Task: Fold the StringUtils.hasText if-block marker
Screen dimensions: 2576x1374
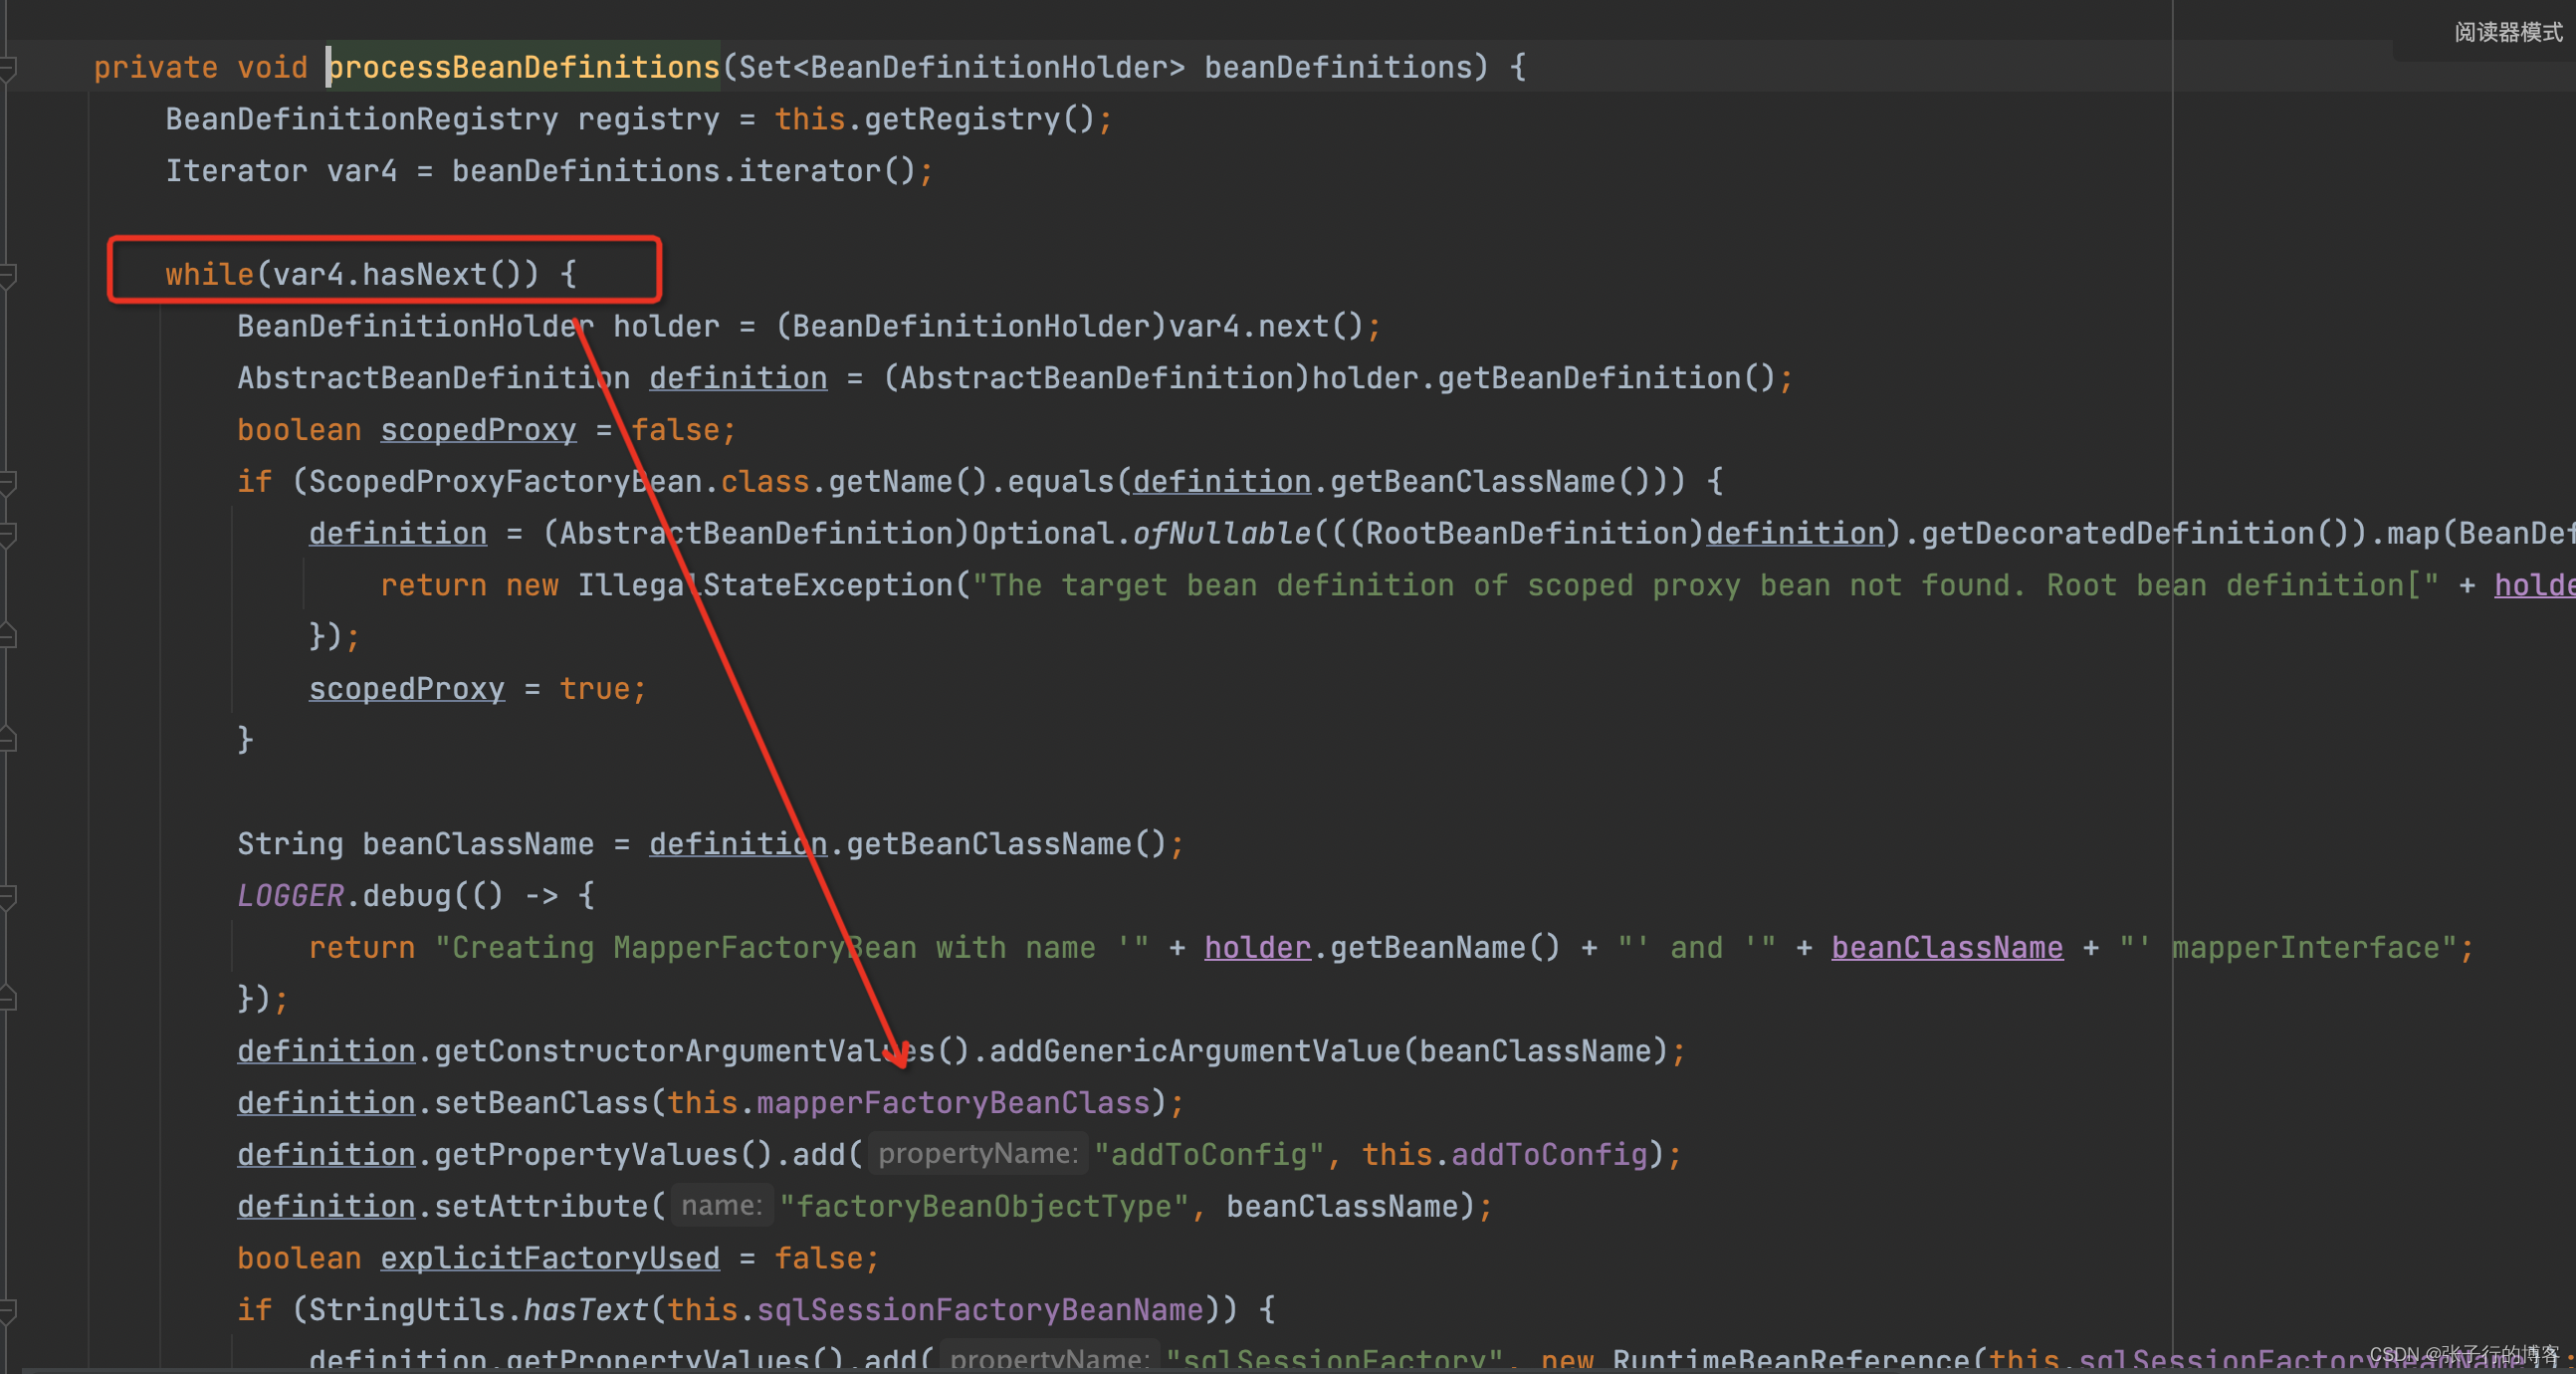Action: click(8, 1310)
